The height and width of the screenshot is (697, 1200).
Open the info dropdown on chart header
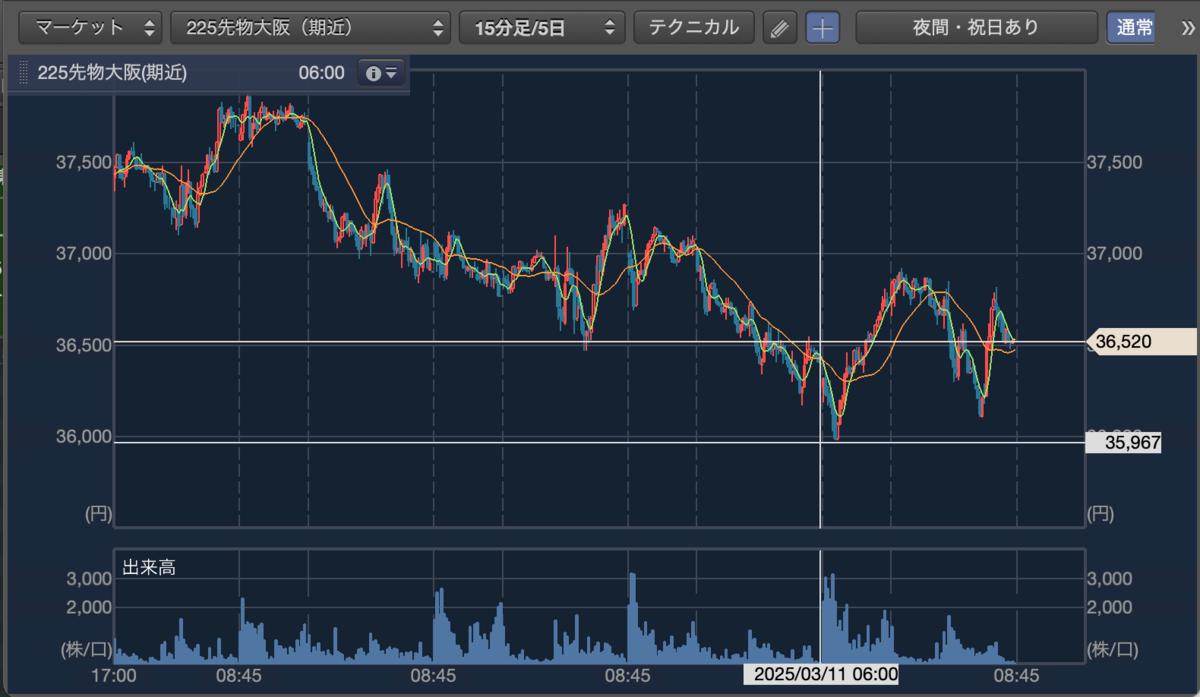coord(382,73)
